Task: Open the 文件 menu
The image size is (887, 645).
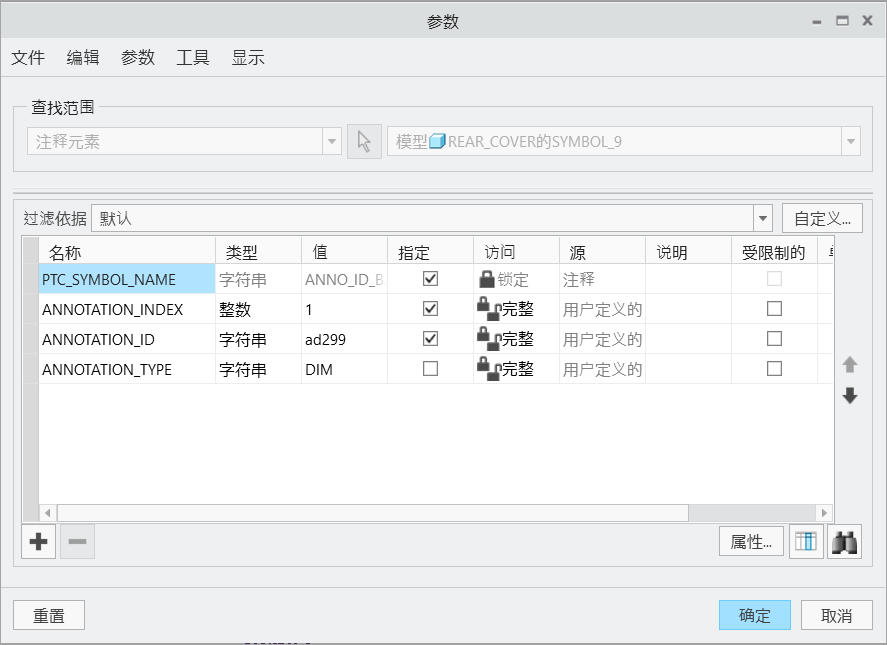Action: click(x=28, y=58)
